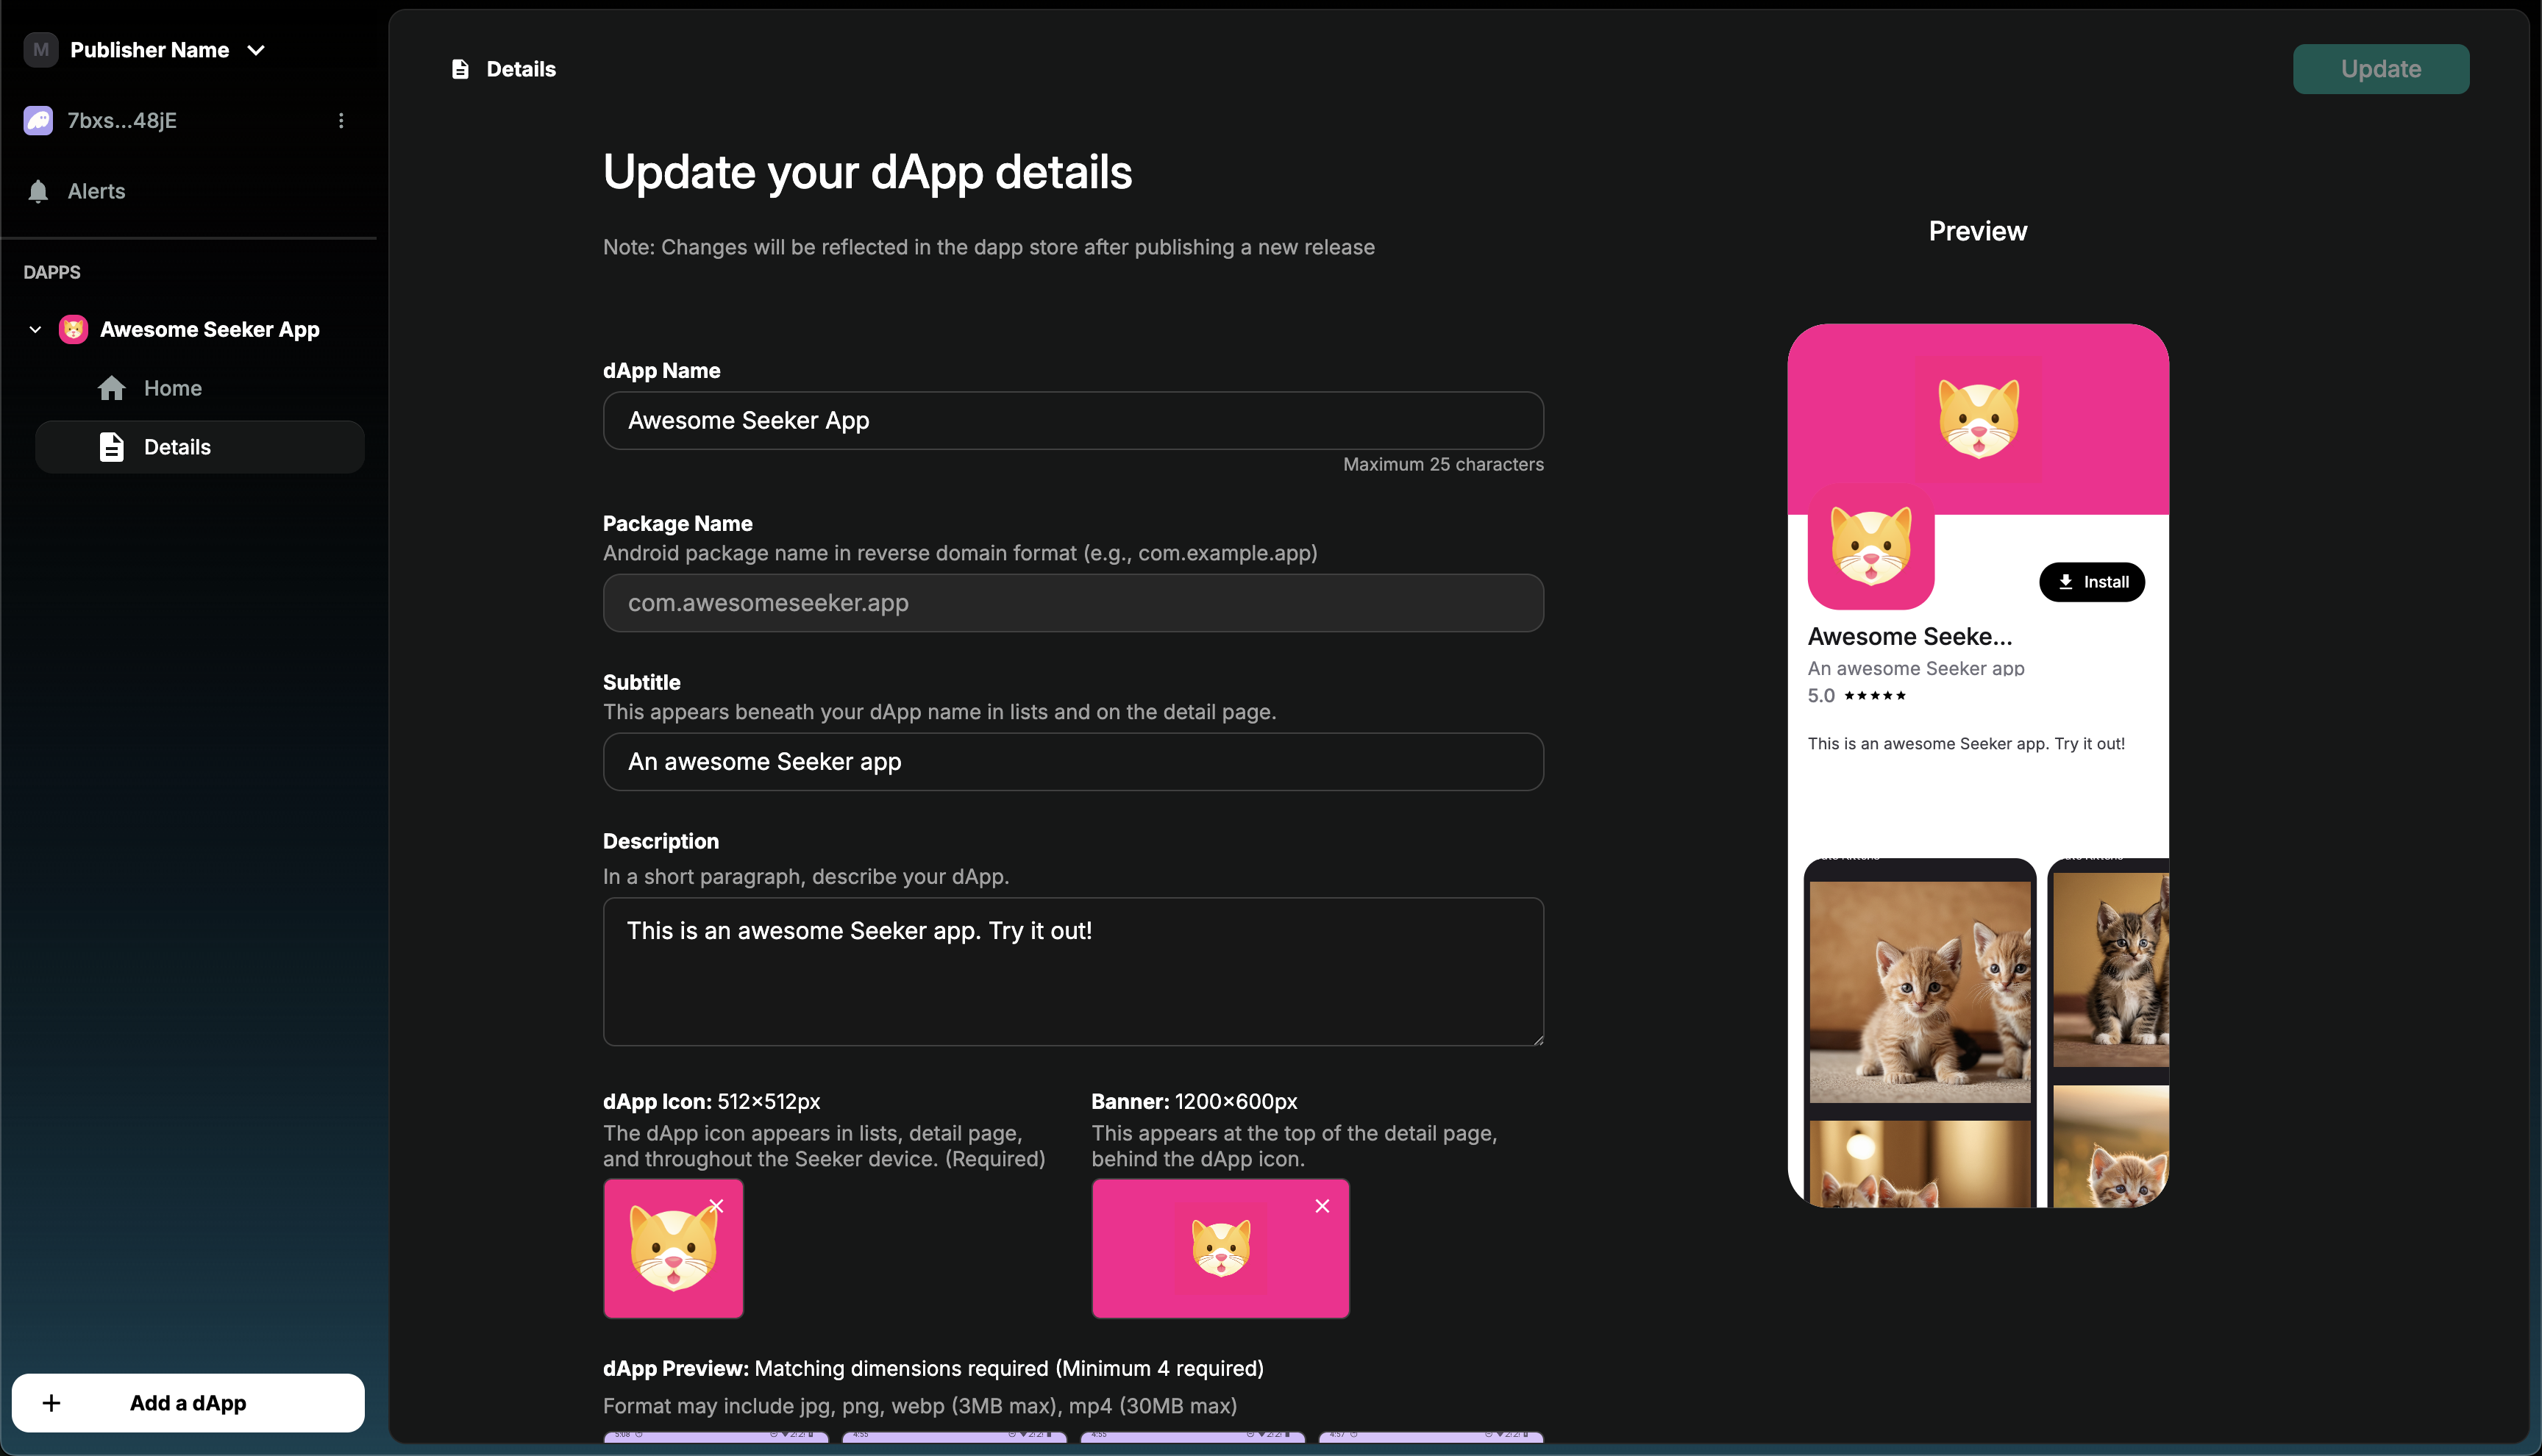
Task: Click the Update button
Action: 2381,69
